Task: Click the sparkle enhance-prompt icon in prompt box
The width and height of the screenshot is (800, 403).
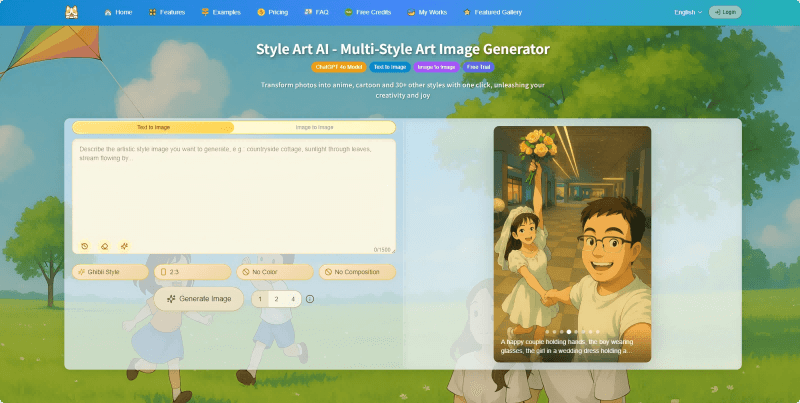Action: (x=124, y=245)
